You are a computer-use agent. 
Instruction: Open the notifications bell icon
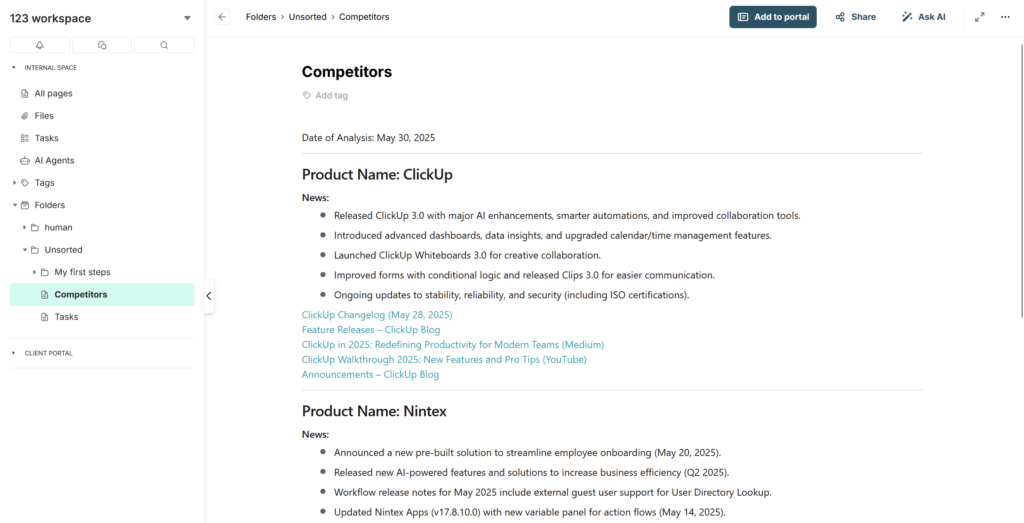40,45
